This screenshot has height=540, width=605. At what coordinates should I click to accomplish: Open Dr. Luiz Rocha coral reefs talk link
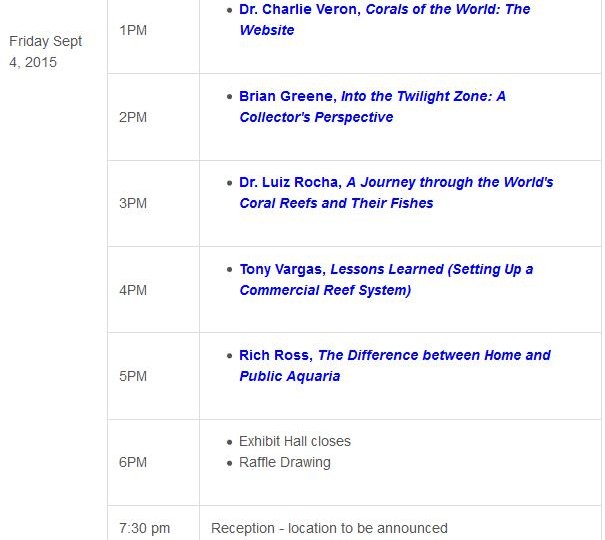tap(396, 192)
